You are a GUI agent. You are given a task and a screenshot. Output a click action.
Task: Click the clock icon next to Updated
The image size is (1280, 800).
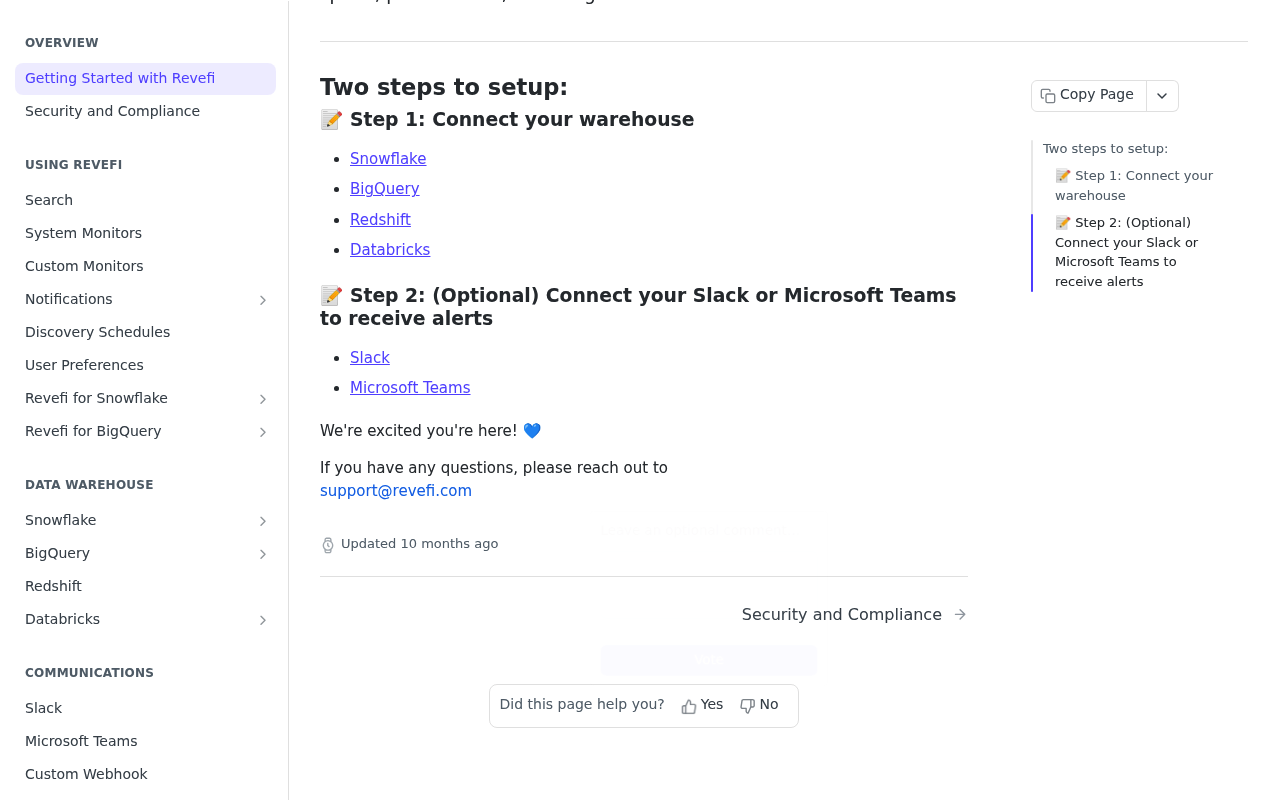pos(328,545)
